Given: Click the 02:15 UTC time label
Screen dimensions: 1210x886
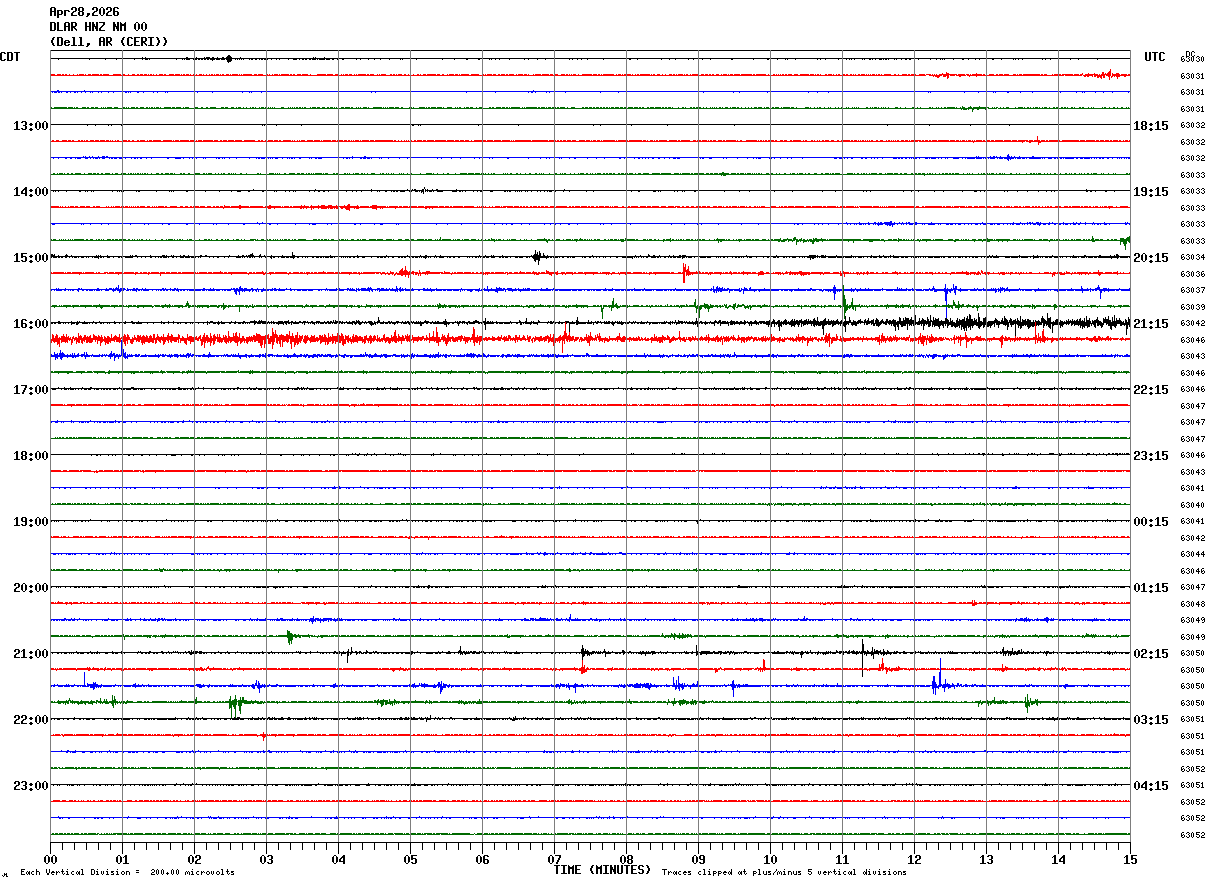Looking at the screenshot, I should tap(1151, 654).
